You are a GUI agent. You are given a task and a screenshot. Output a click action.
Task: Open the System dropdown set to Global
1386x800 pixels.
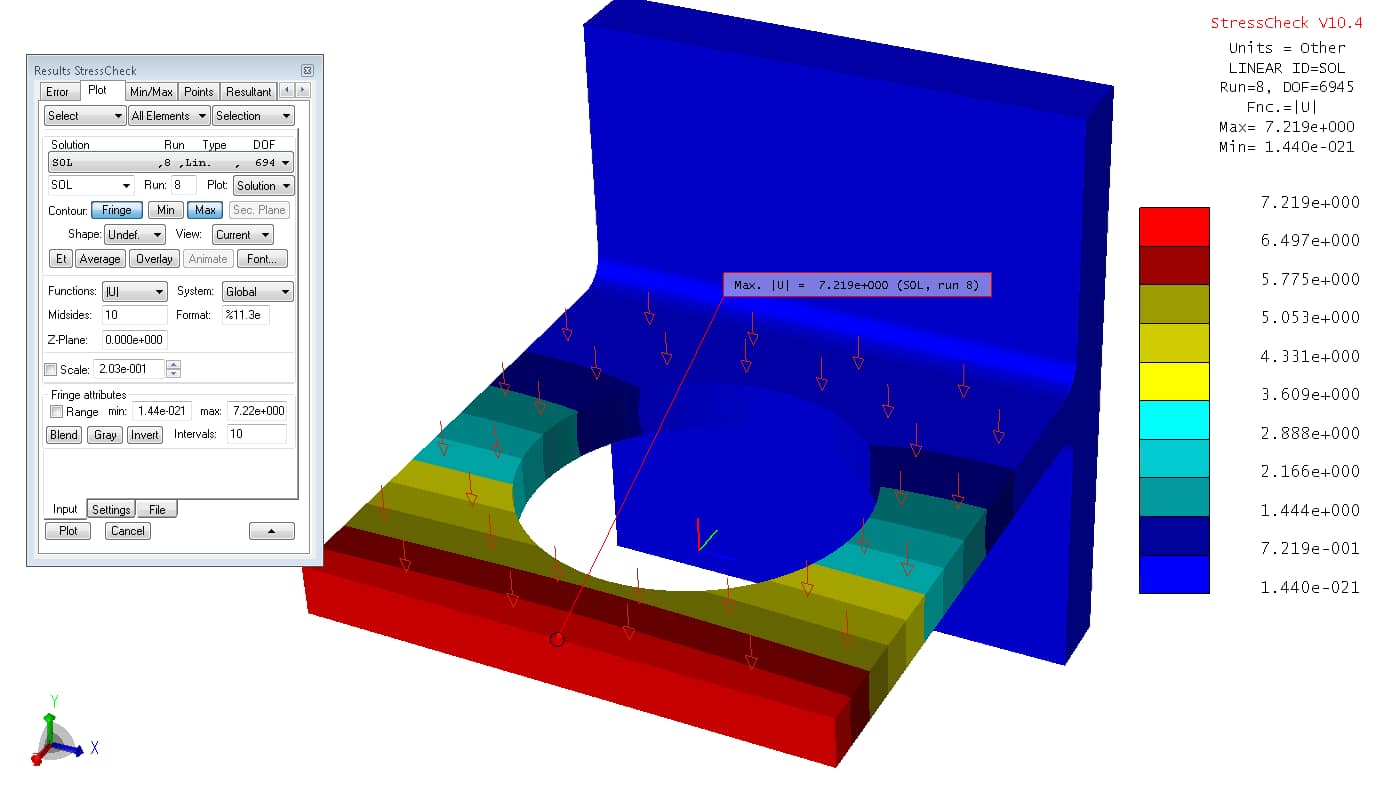pyautogui.click(x=257, y=291)
